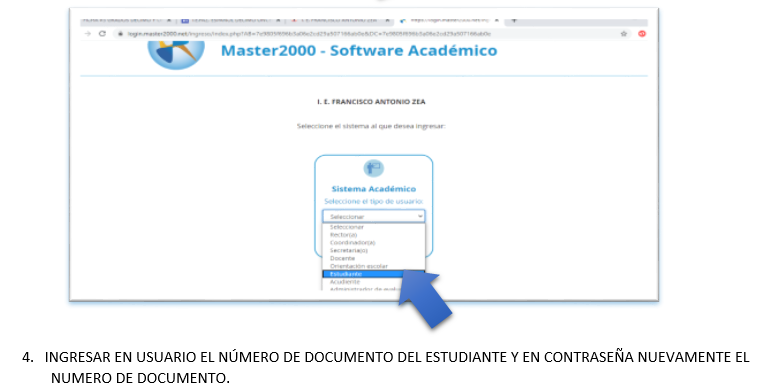Click the Sistema Académico teacher icon
Image resolution: width=767 pixels, height=391 pixels.
[x=374, y=168]
